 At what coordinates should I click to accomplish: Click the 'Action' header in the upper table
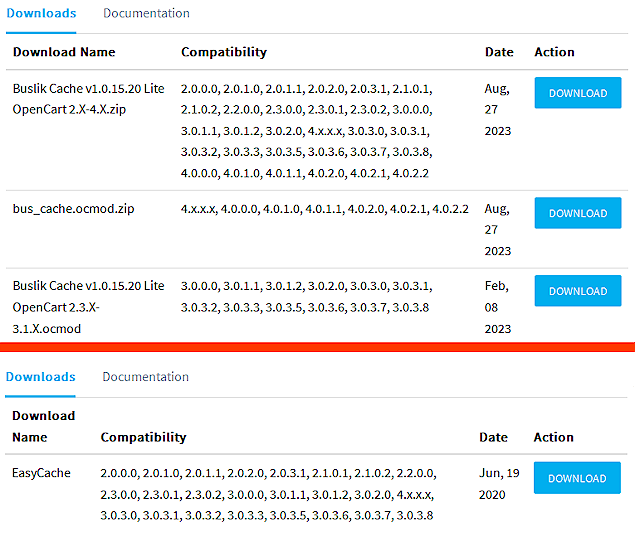pos(554,52)
